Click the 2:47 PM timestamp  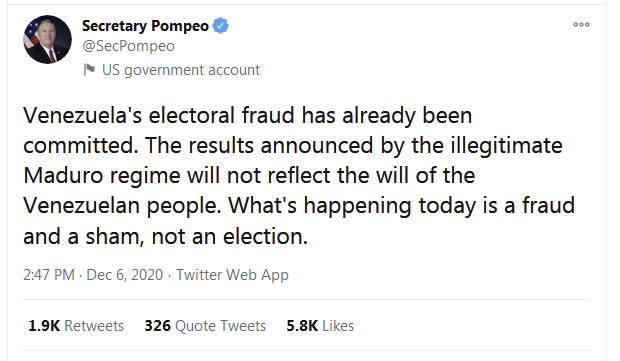(x=49, y=274)
